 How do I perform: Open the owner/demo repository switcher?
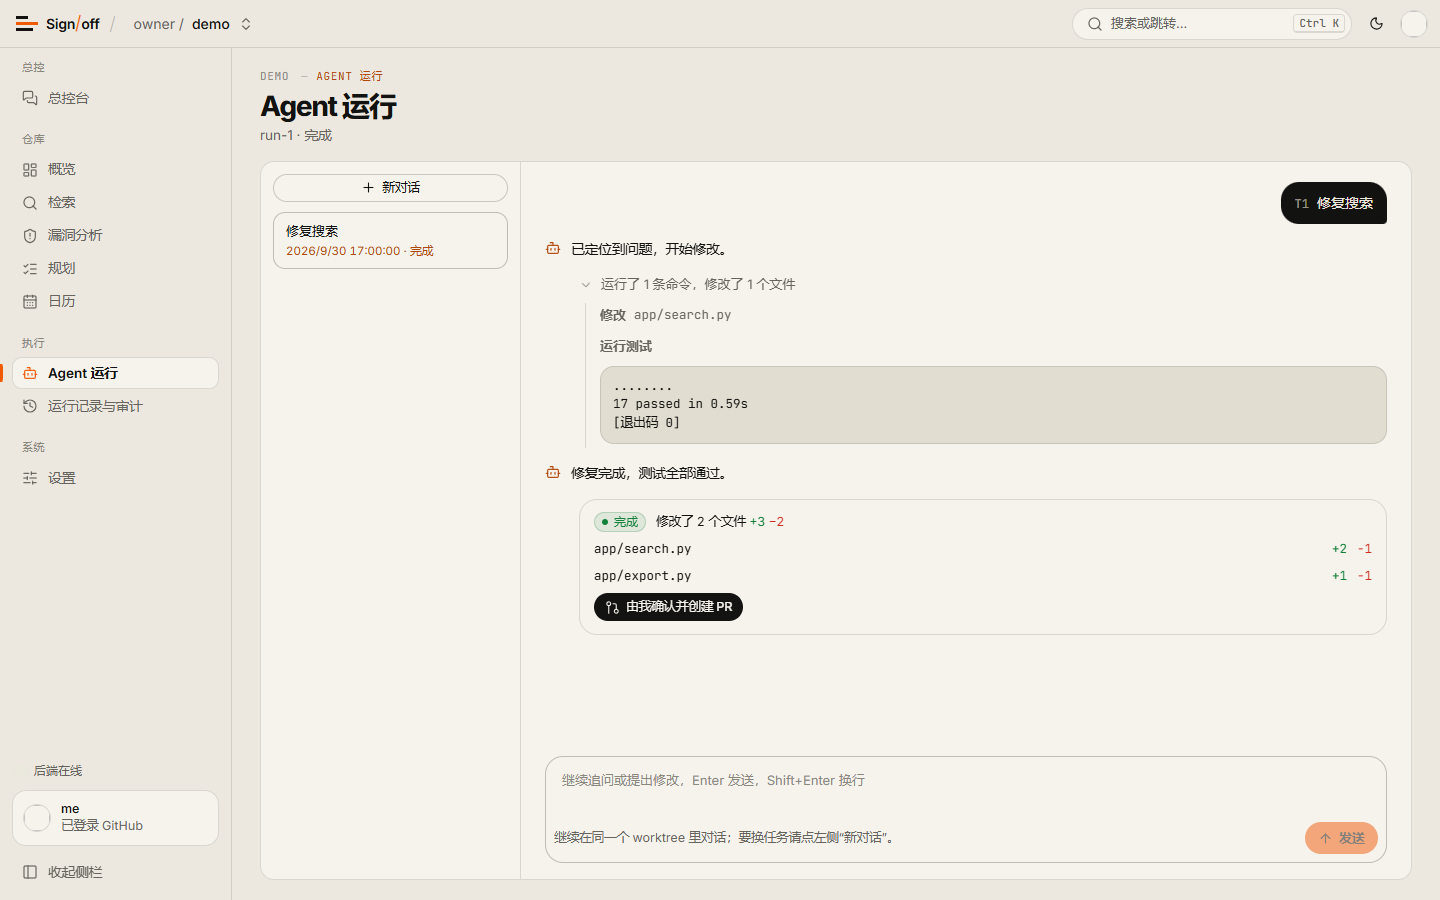pyautogui.click(x=192, y=24)
